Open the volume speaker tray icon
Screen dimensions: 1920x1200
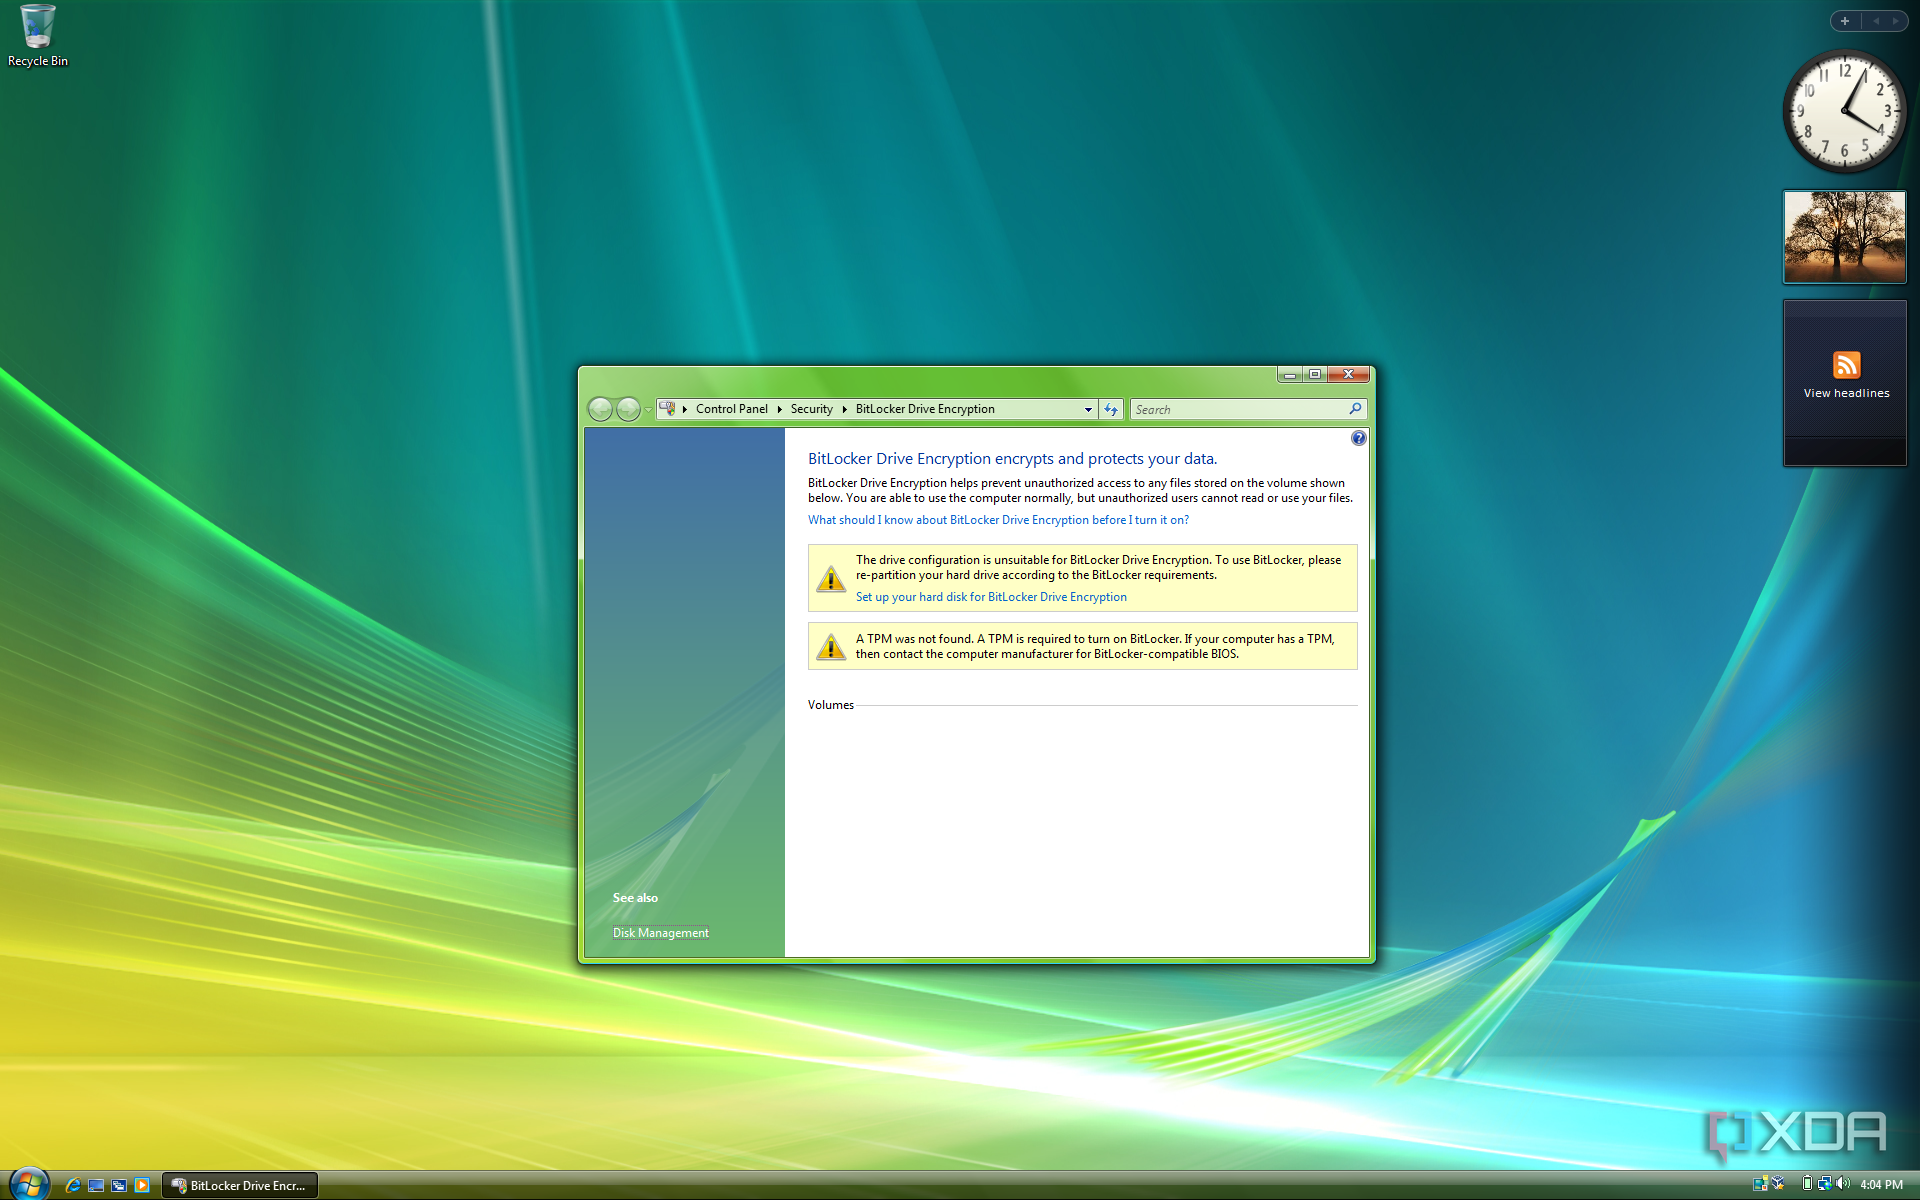pos(1843,1184)
